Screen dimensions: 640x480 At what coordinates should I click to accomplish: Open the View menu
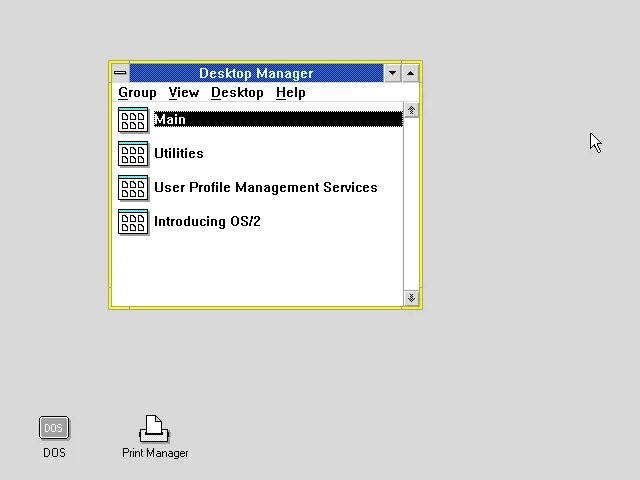[x=184, y=93]
